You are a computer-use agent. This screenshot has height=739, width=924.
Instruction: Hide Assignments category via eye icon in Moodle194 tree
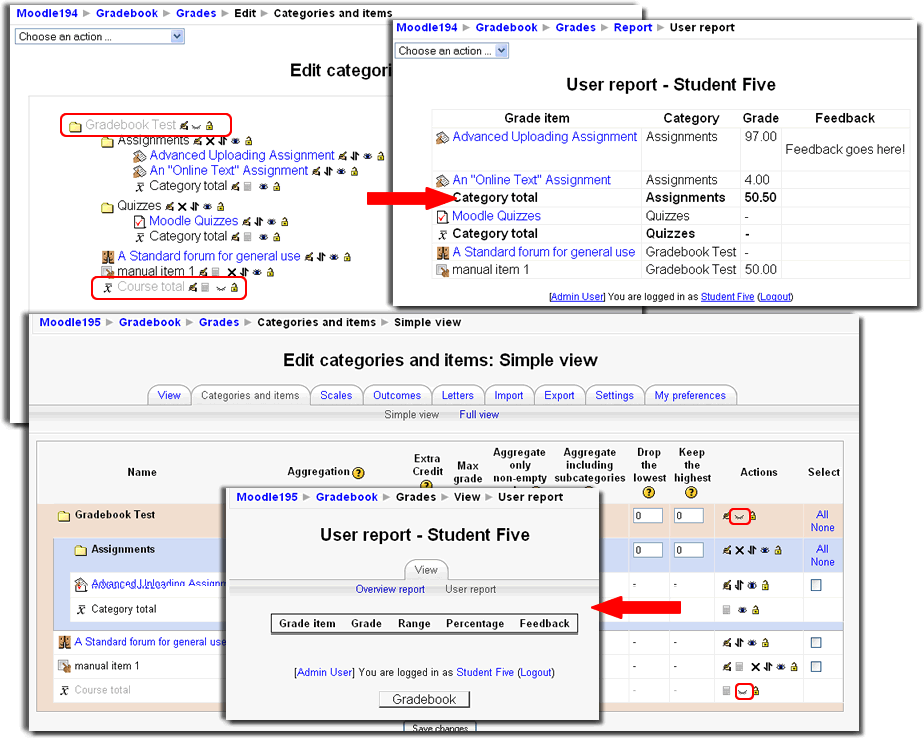click(235, 141)
